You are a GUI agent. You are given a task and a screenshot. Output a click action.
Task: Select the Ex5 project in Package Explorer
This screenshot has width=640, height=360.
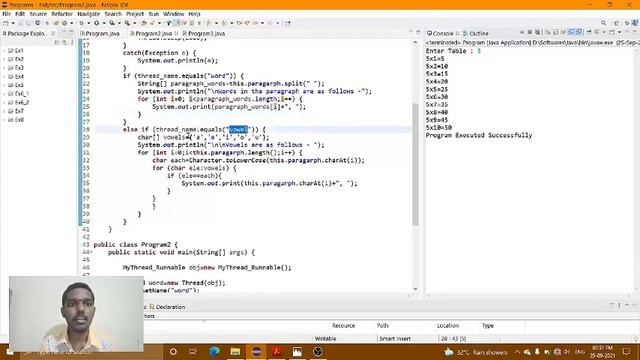pos(16,85)
